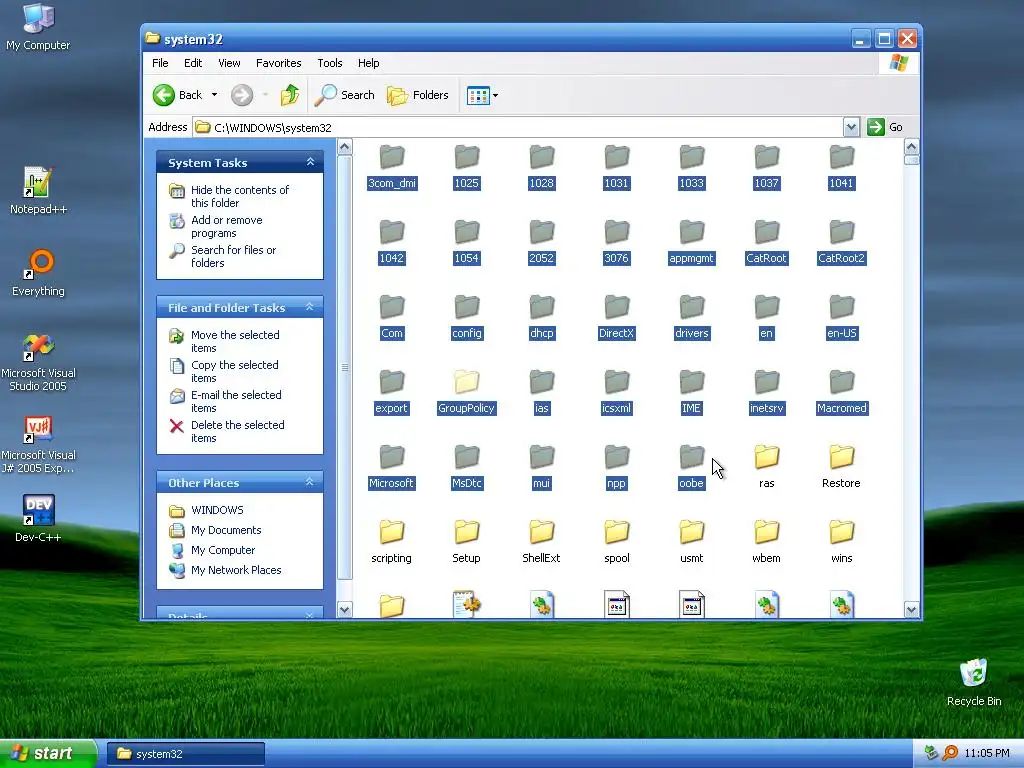Viewport: 1024px width, 768px height.
Task: Open Notepad++ desktop shortcut
Action: [x=39, y=191]
